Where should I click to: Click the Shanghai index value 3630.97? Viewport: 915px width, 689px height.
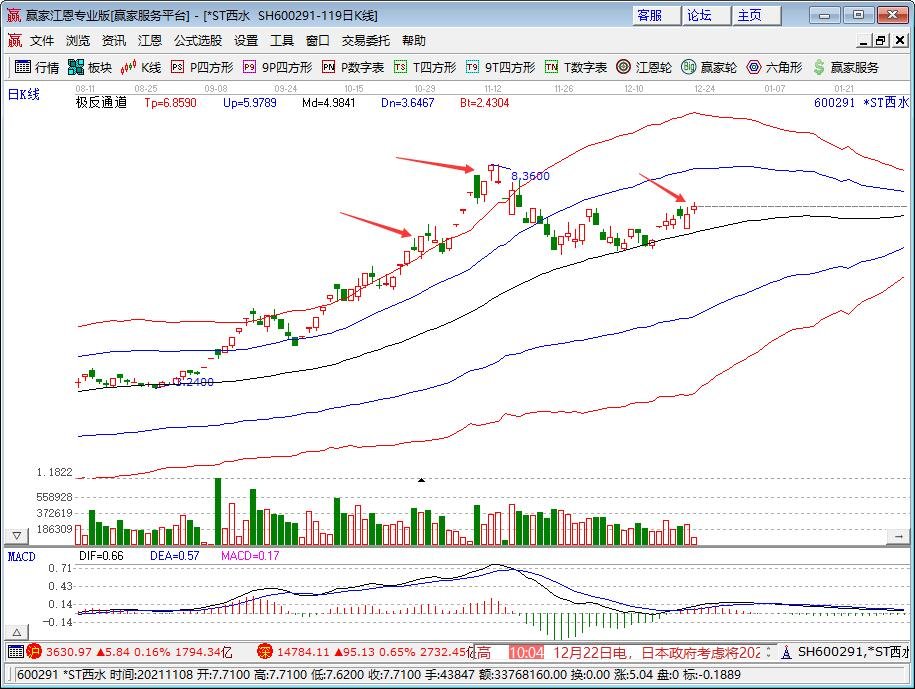pos(69,652)
